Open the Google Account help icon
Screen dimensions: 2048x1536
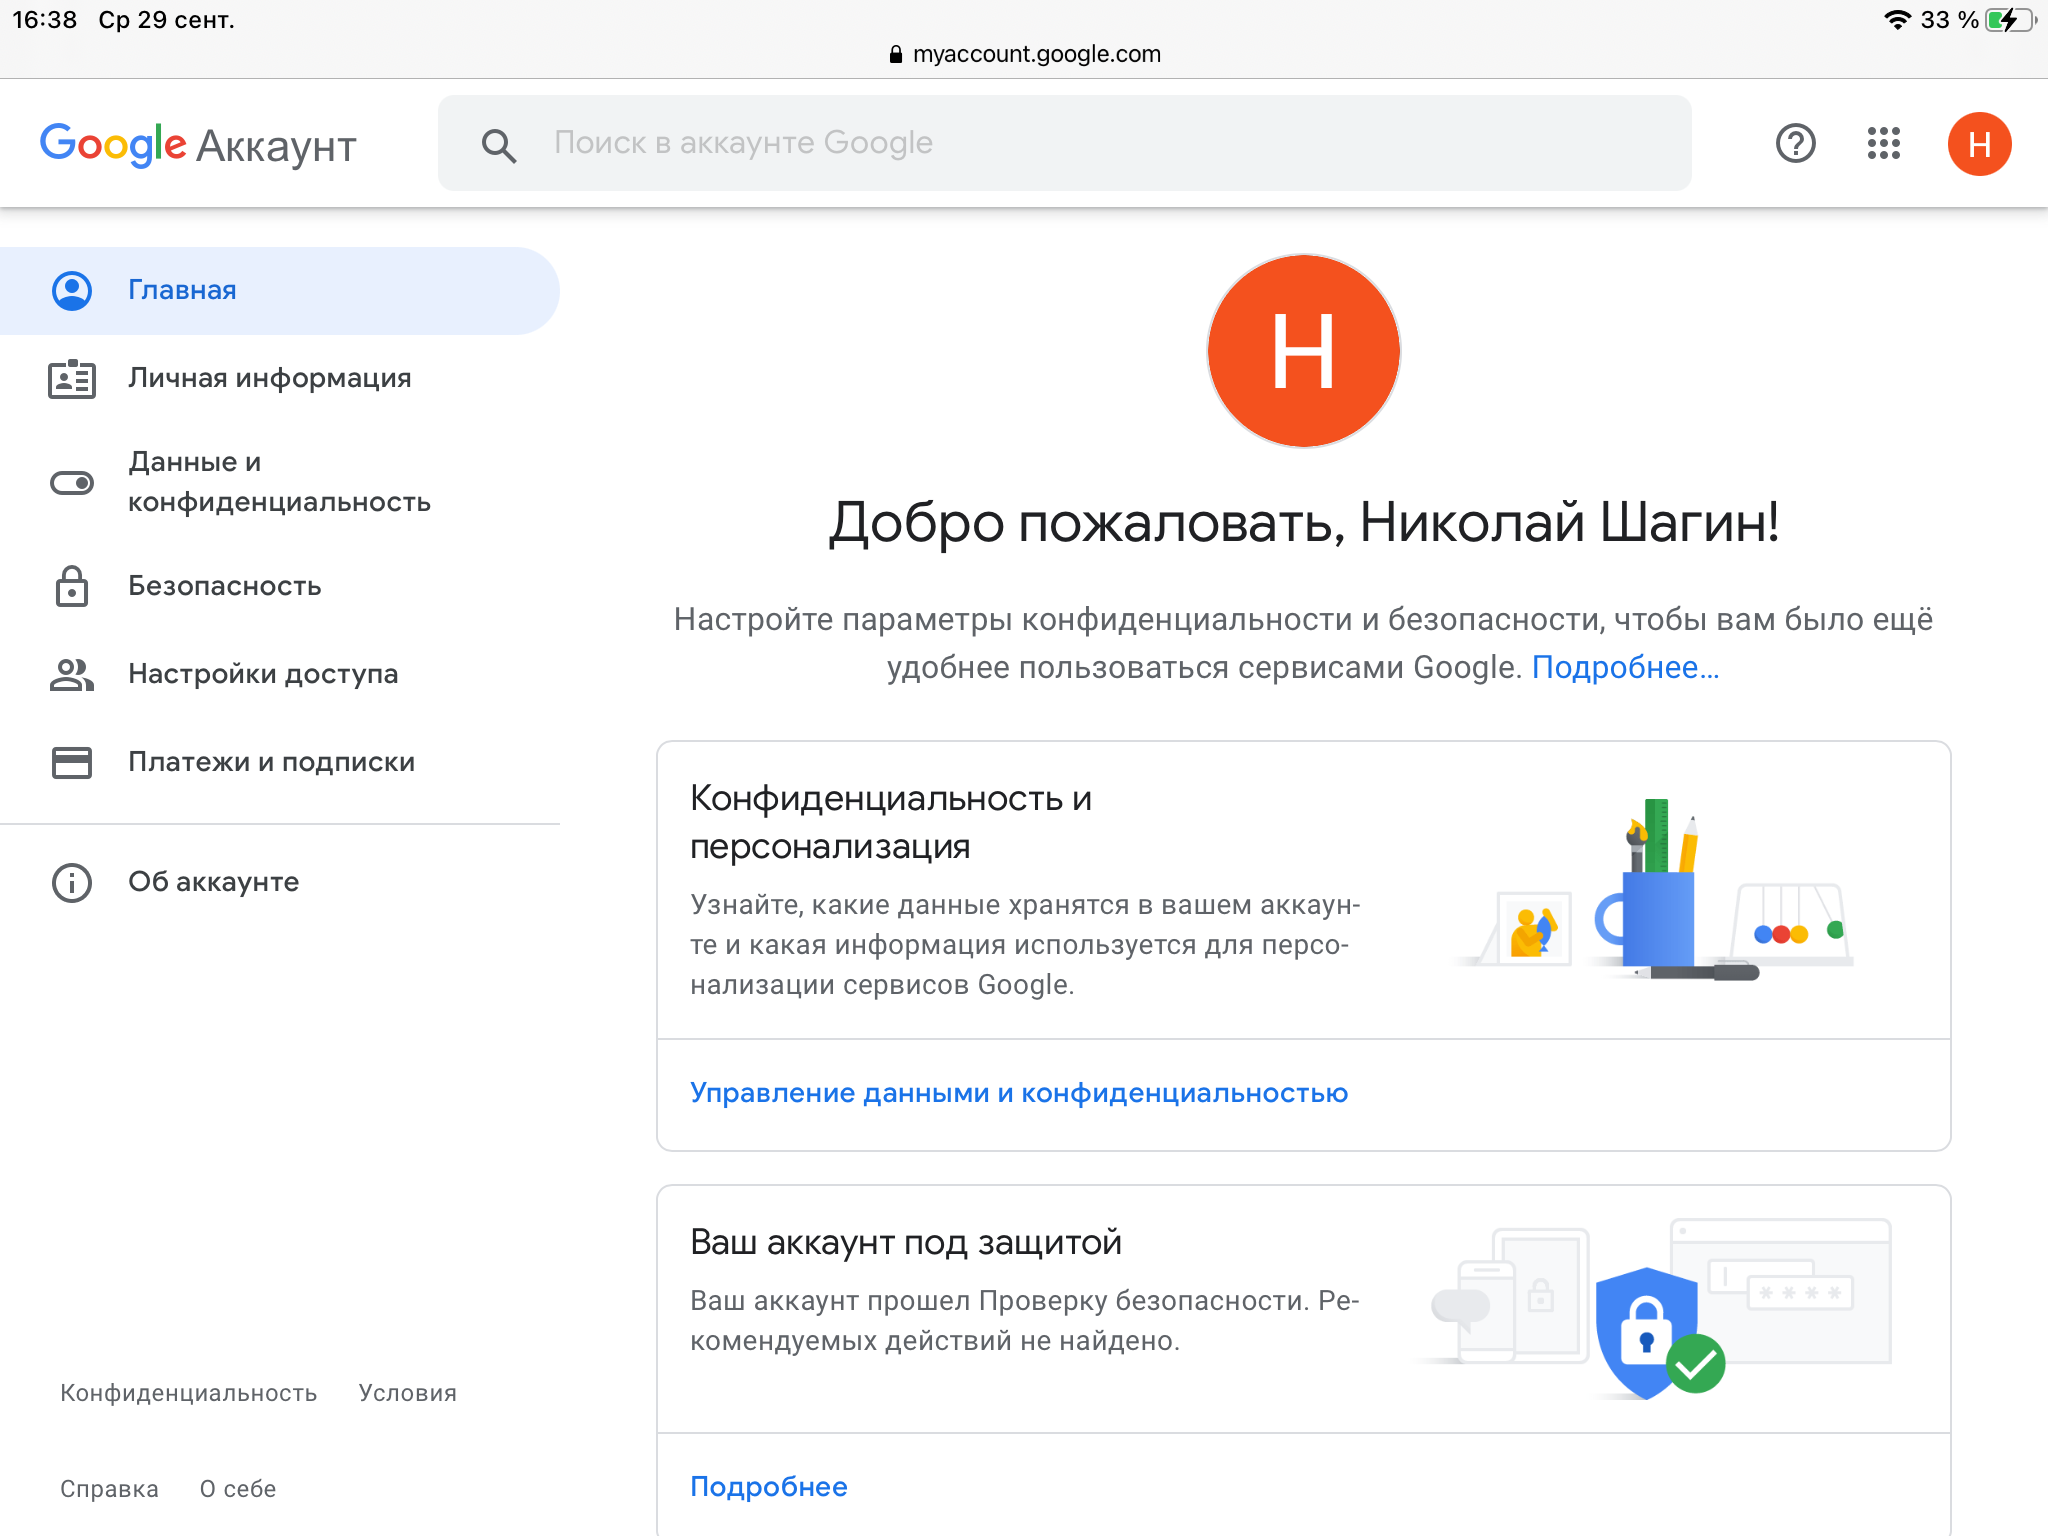1795,144
